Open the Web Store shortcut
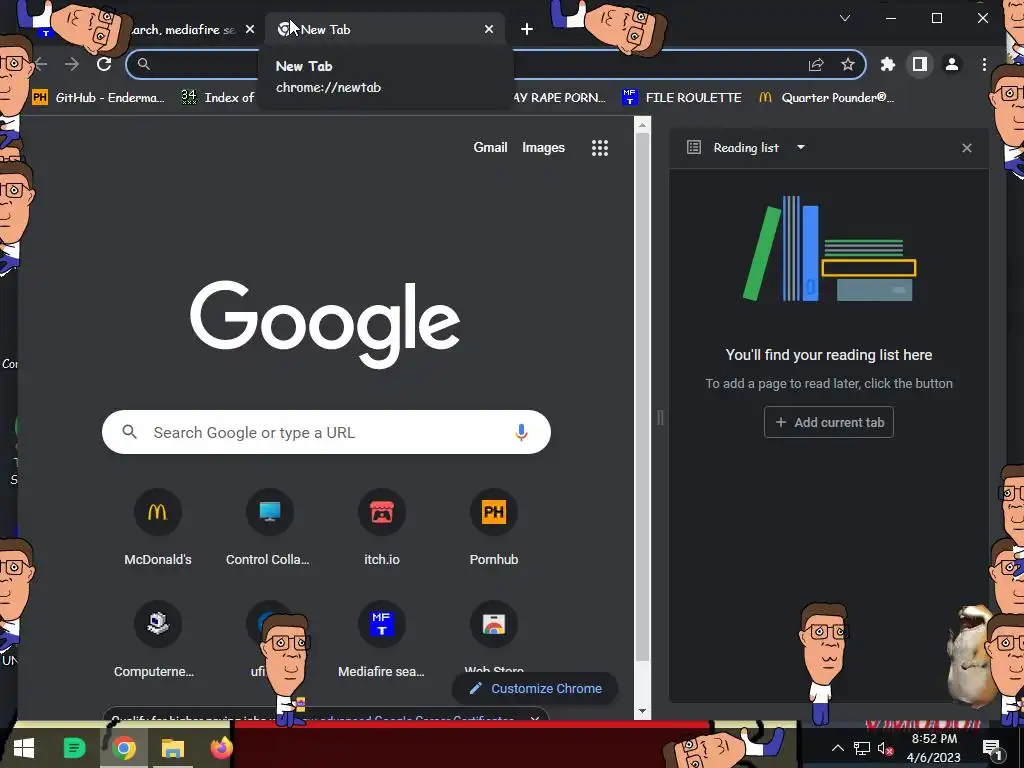1024x768 pixels. point(494,639)
